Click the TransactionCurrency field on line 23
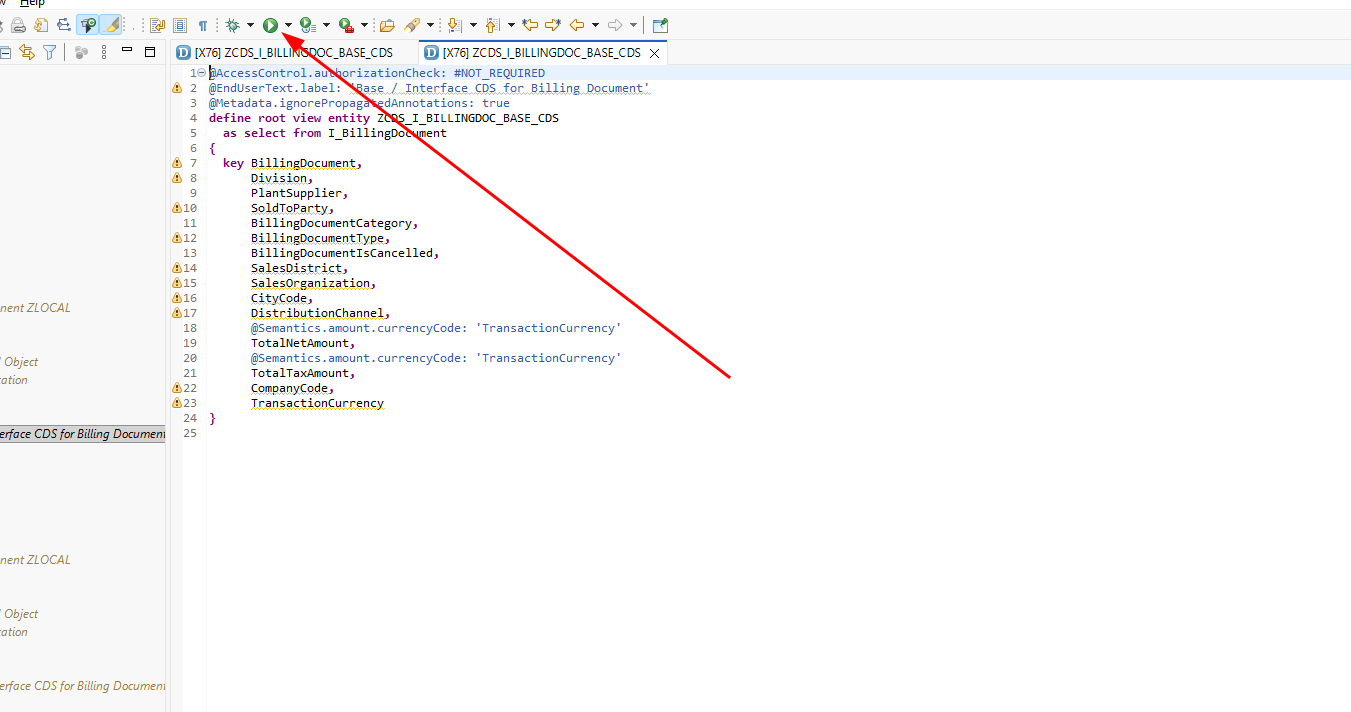The width and height of the screenshot is (1351, 712). (317, 403)
